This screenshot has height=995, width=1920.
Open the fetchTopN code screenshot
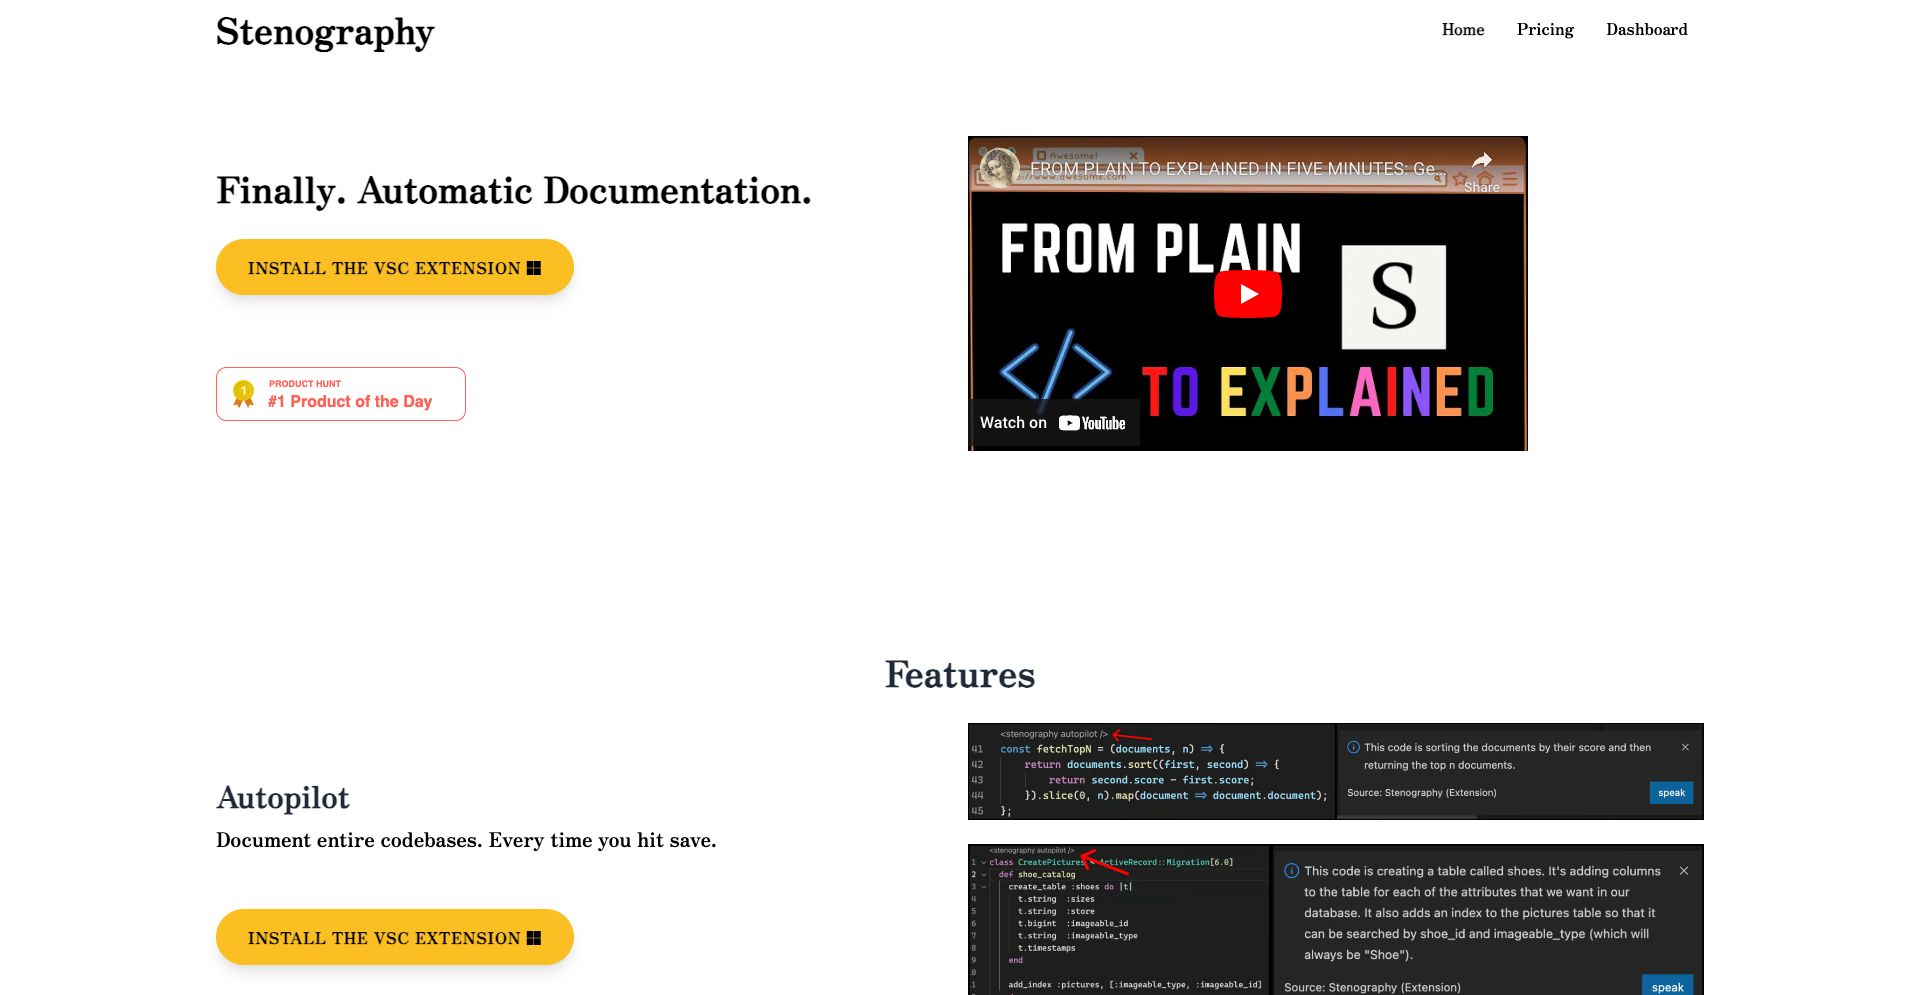[1150, 772]
